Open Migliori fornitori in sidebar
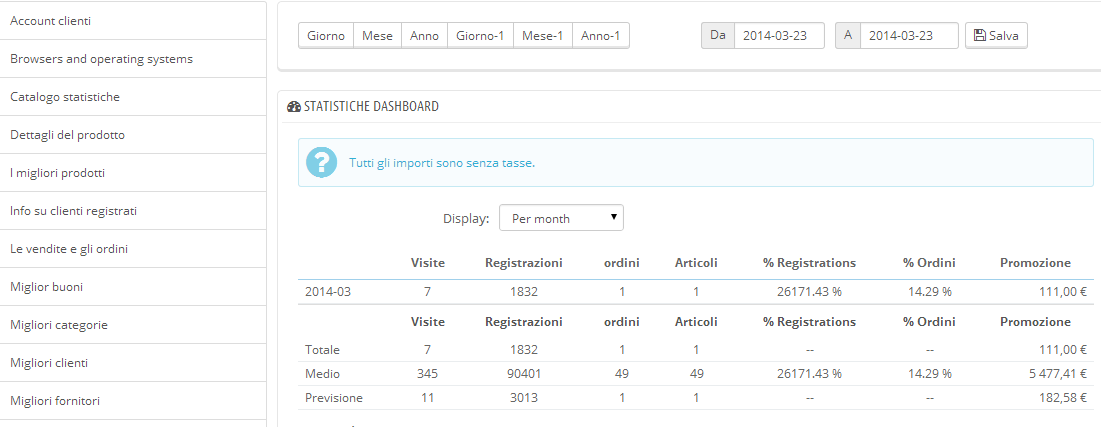The width and height of the screenshot is (1101, 427). pyautogui.click(x=132, y=401)
